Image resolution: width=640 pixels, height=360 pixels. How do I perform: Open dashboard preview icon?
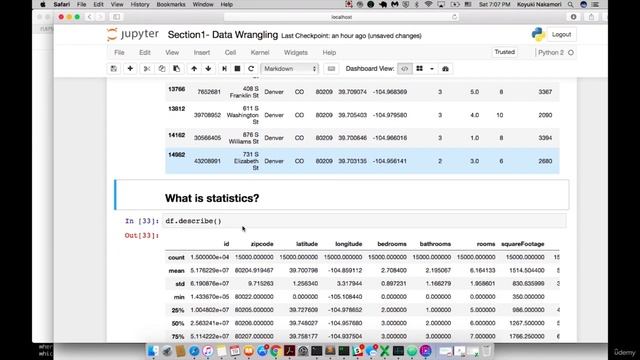[445, 69]
